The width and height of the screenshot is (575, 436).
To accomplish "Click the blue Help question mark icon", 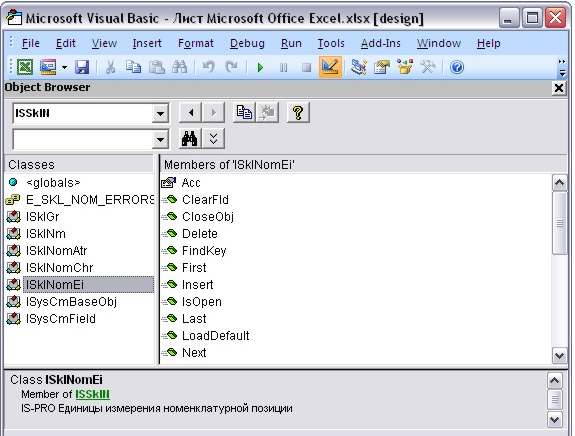I will click(x=457, y=67).
